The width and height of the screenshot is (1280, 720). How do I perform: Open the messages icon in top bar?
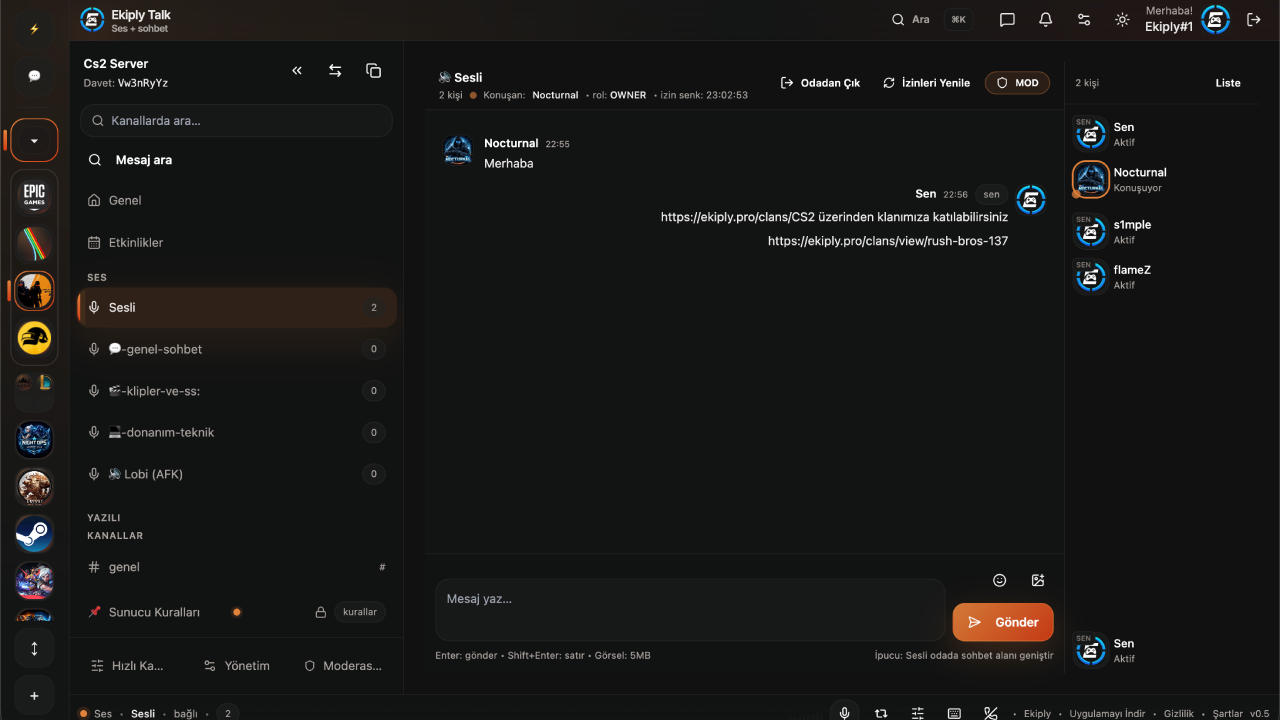tap(1007, 19)
